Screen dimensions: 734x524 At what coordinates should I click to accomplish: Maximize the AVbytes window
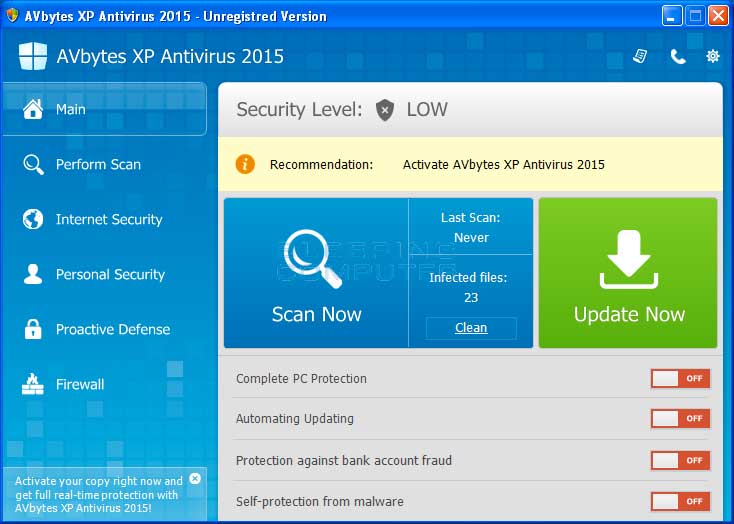coord(695,16)
